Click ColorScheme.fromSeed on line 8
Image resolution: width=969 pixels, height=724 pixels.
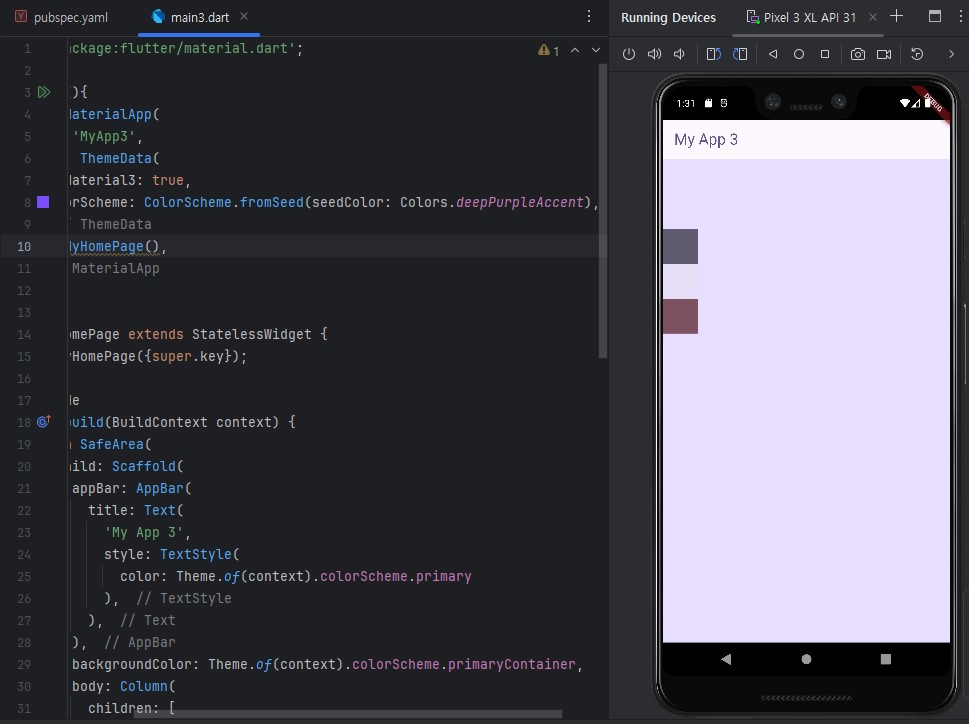(224, 202)
